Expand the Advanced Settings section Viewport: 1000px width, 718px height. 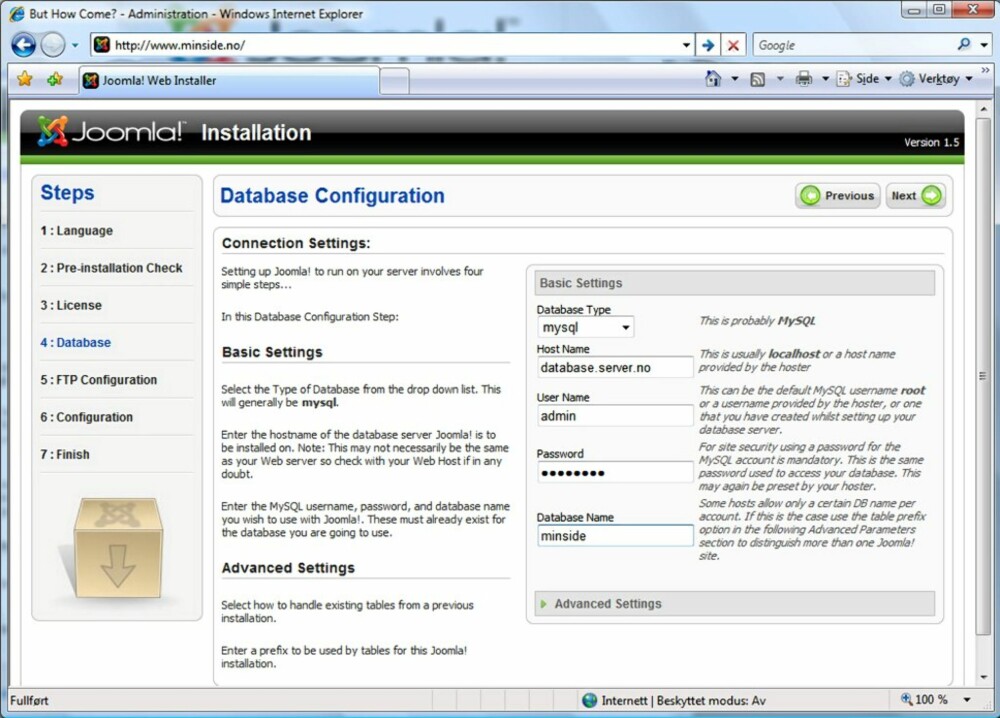point(735,603)
